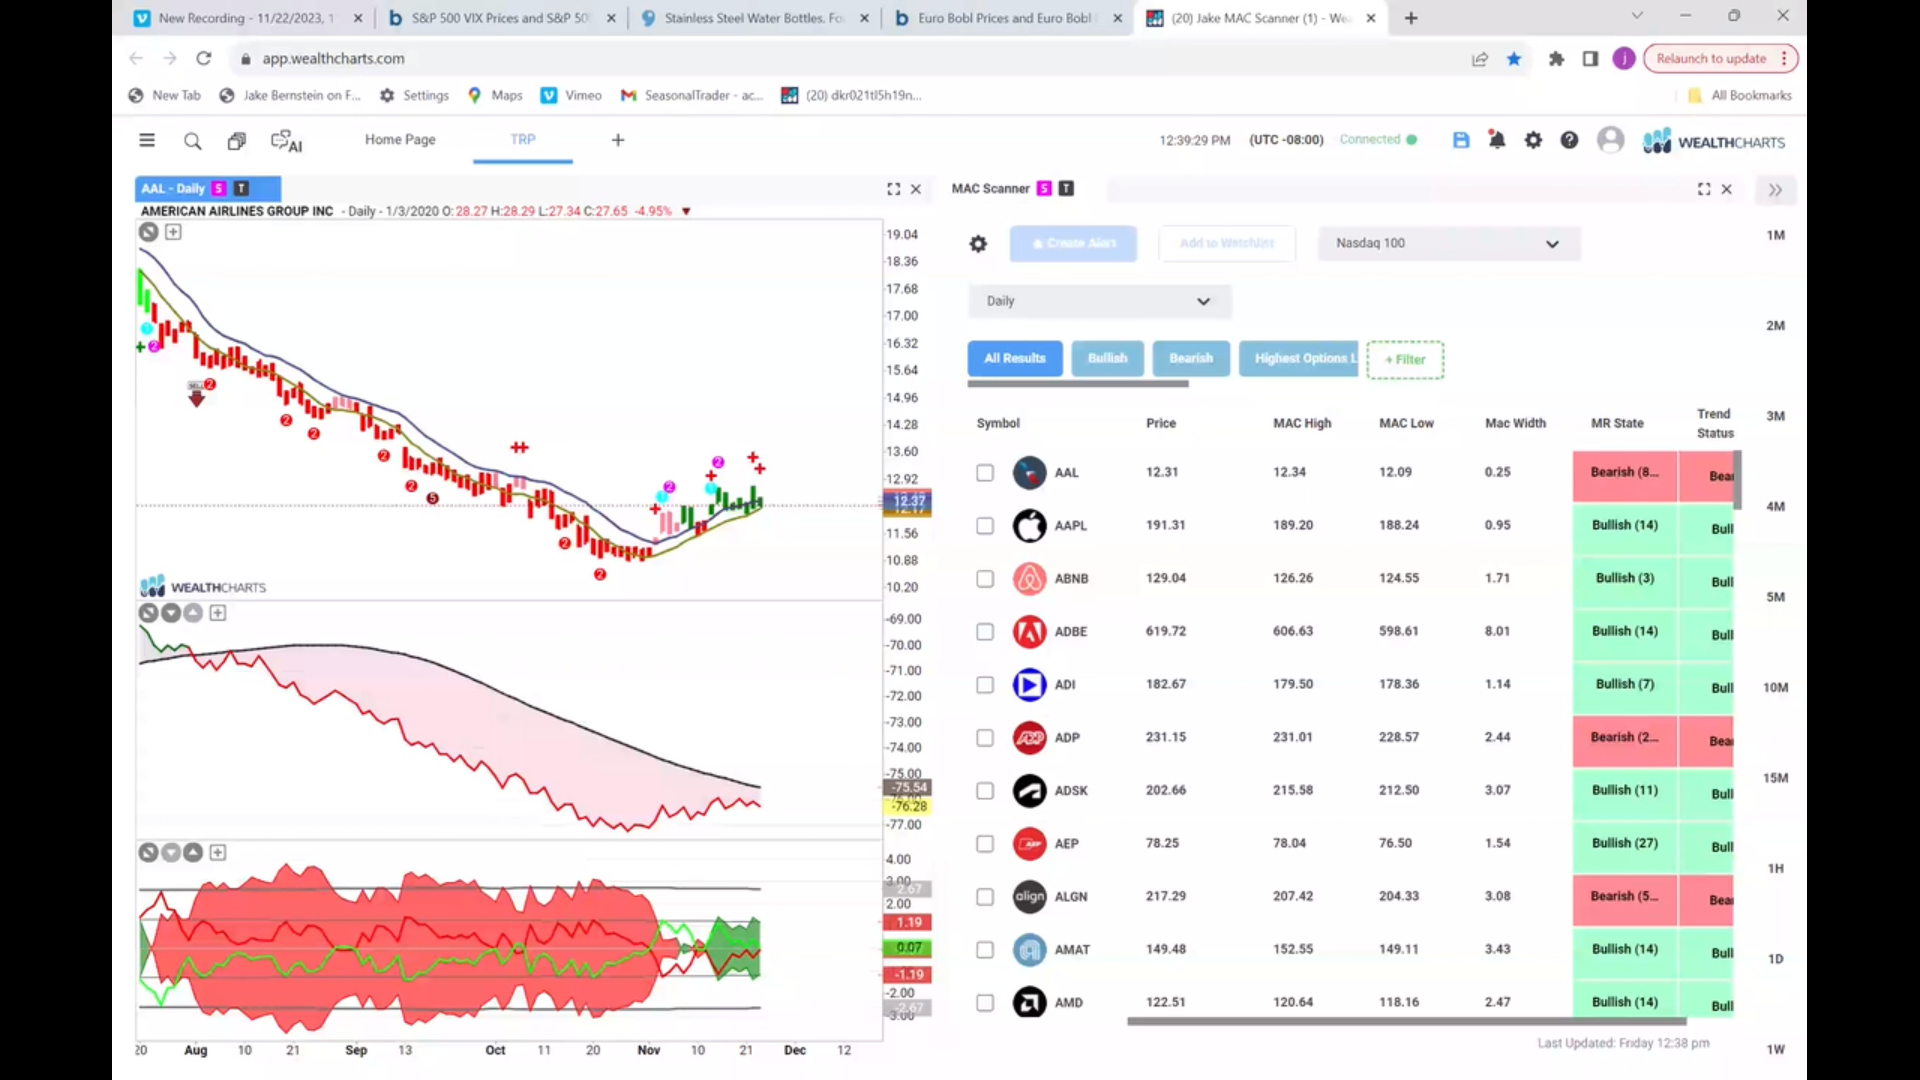Hide the middle indicator pane

[x=148, y=613]
